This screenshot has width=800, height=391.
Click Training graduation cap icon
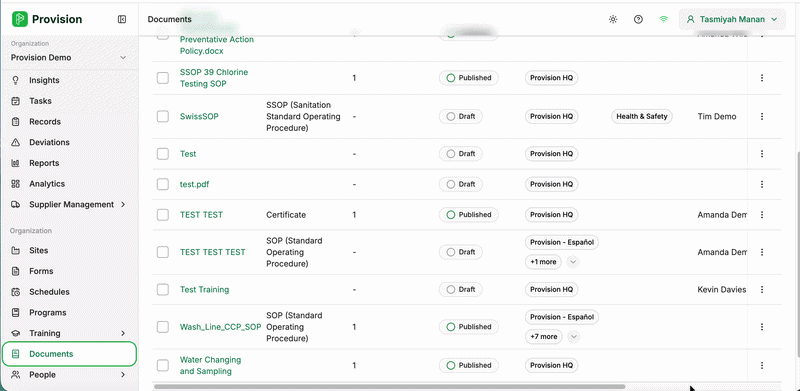point(16,333)
